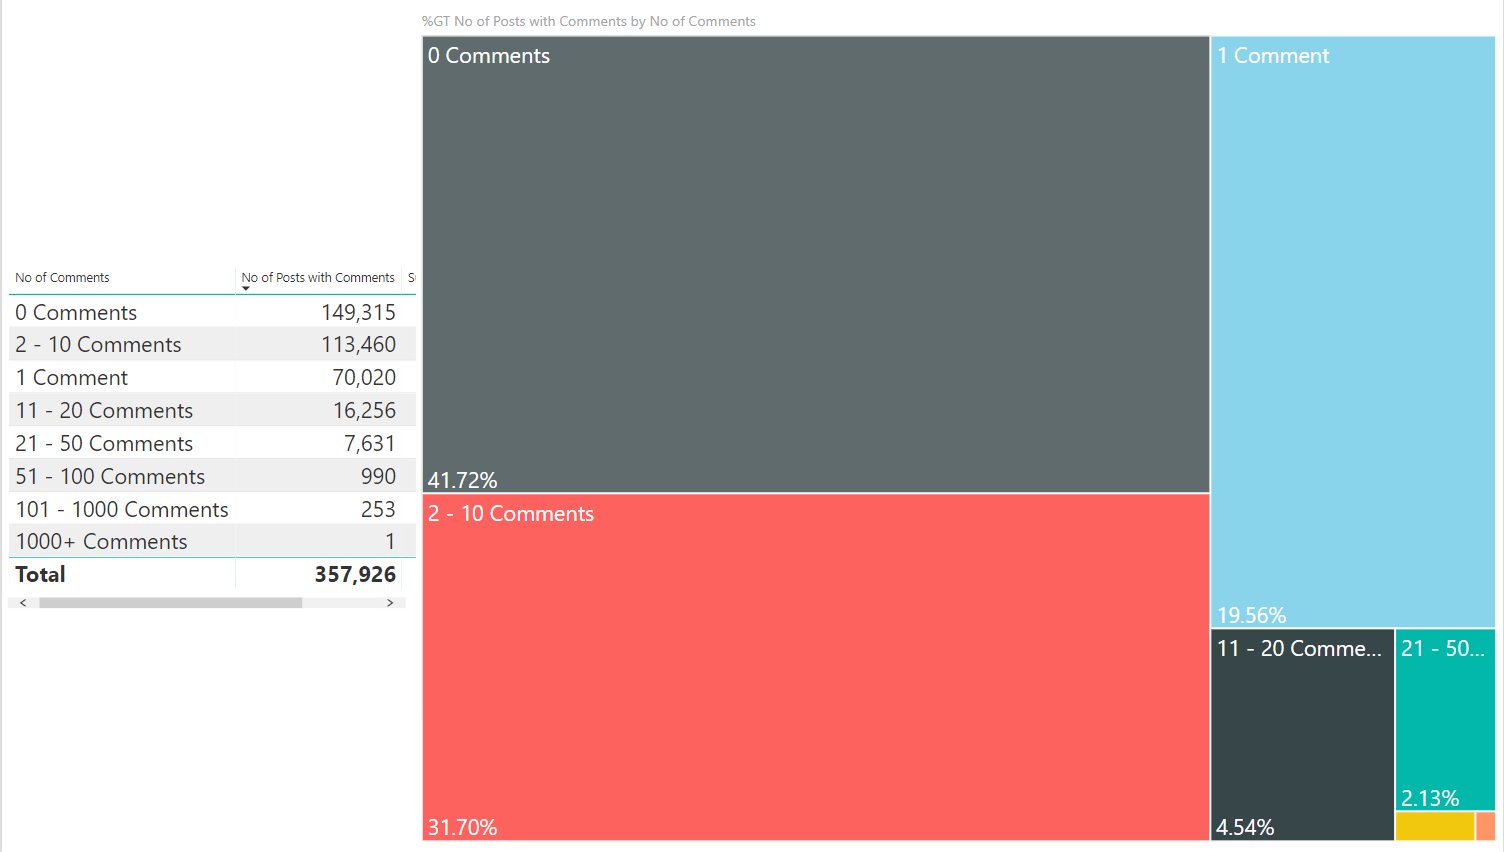Select the red 2 - 10 Comments block
The image size is (1504, 852).
pos(816,667)
